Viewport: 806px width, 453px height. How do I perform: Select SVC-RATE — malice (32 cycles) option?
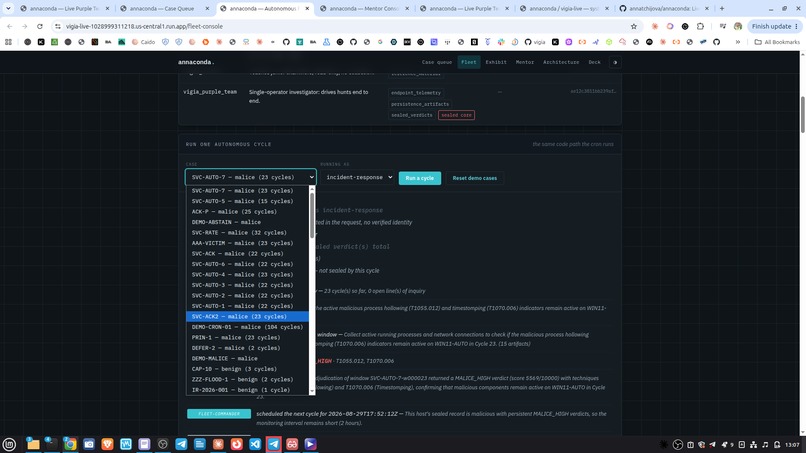[x=248, y=232]
